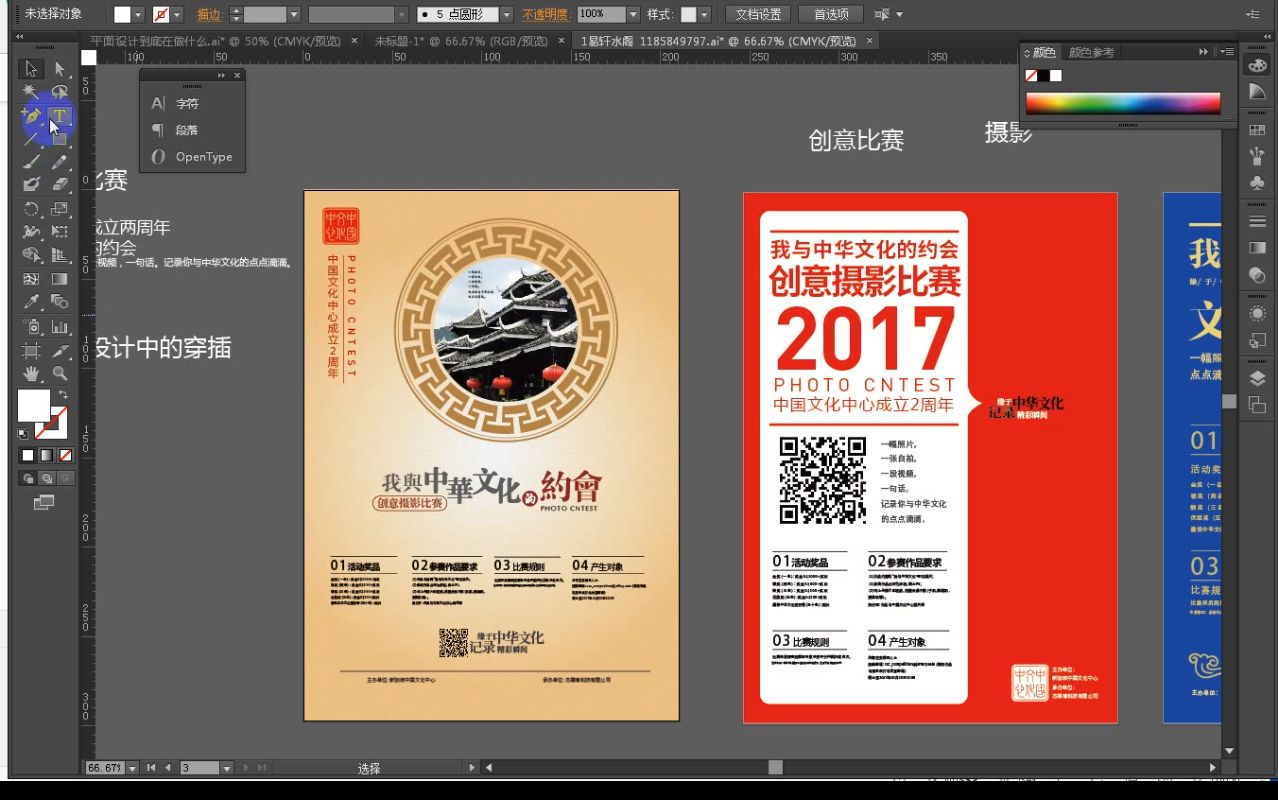Select the Perspective Grid tool

coord(59,256)
